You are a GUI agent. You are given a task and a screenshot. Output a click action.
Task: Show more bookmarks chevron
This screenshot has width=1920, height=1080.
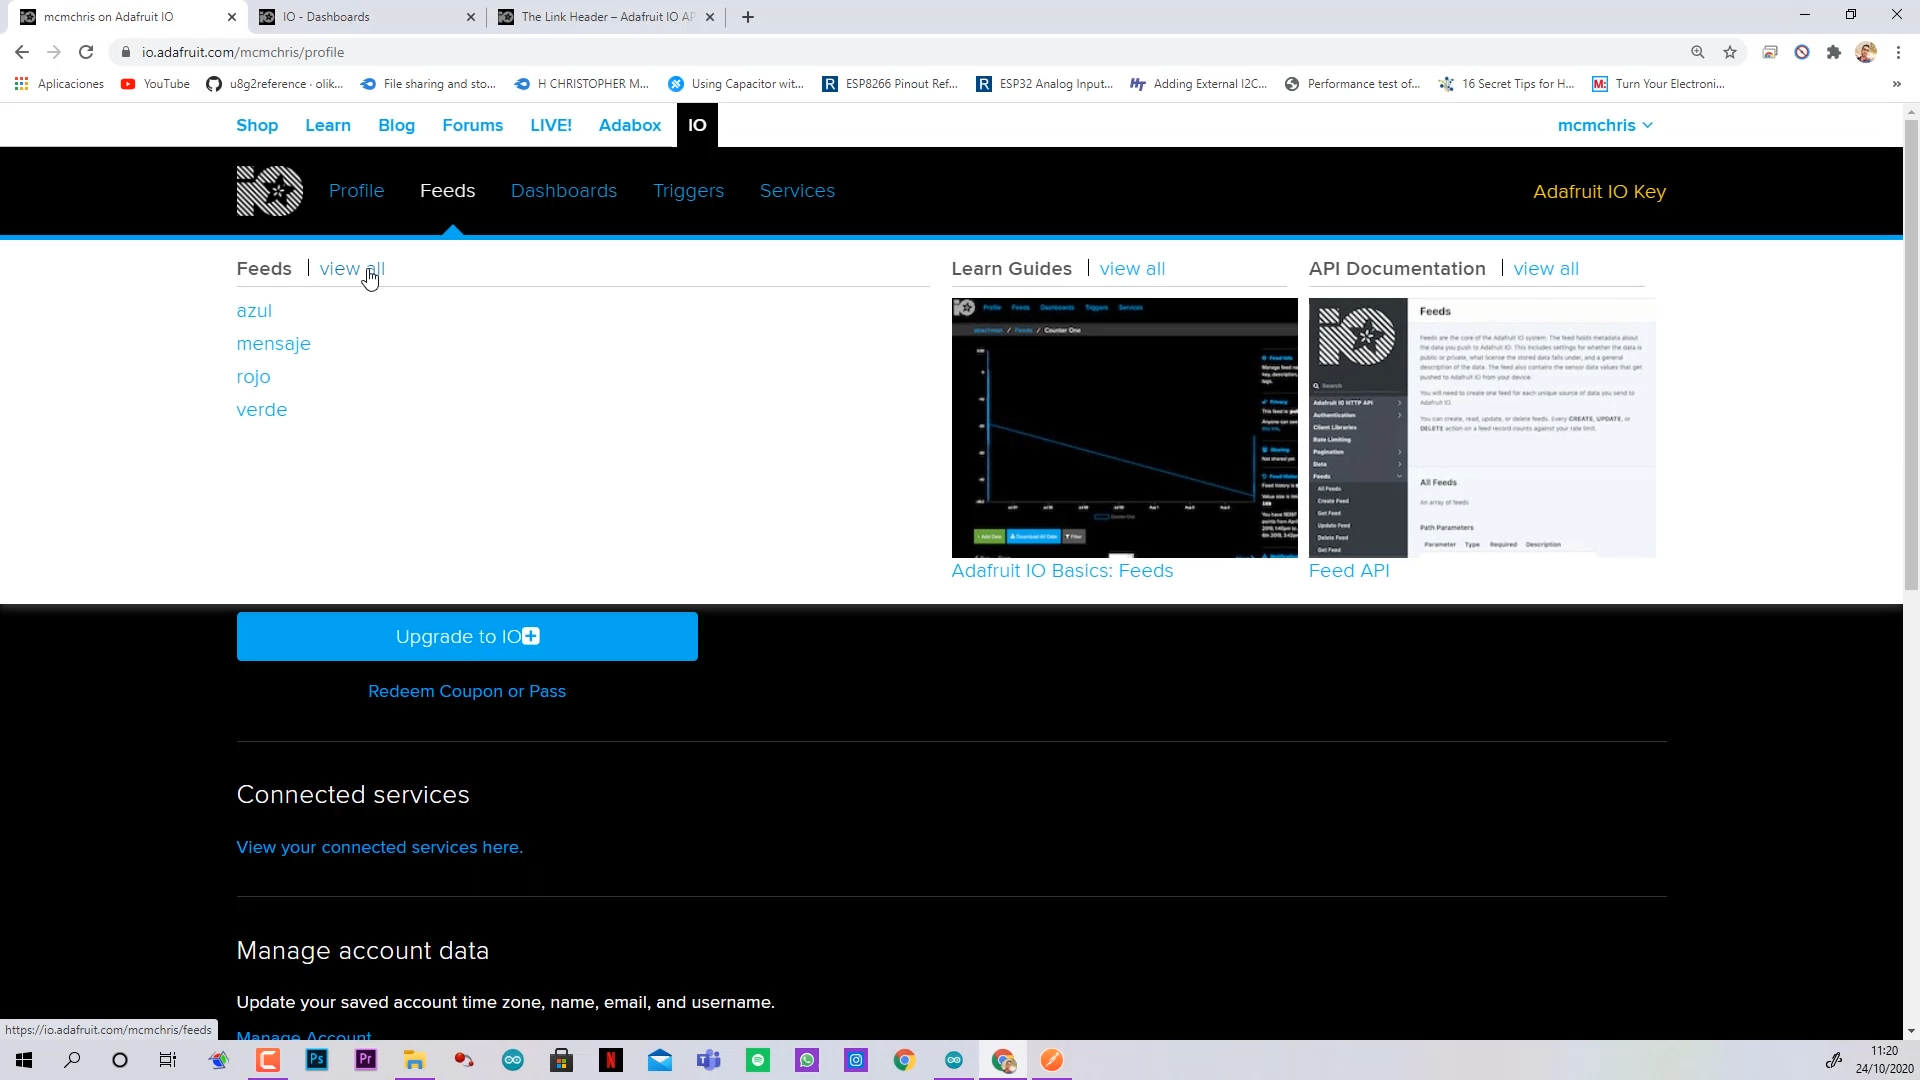point(1896,84)
